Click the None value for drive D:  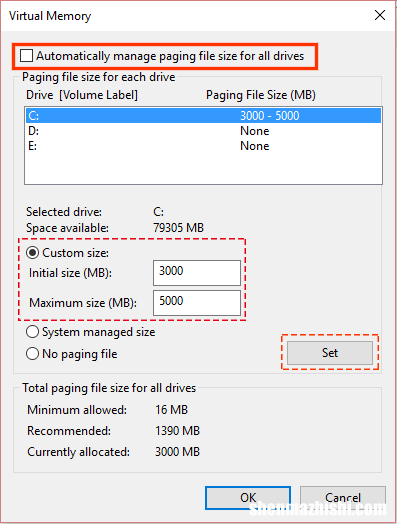tap(255, 131)
